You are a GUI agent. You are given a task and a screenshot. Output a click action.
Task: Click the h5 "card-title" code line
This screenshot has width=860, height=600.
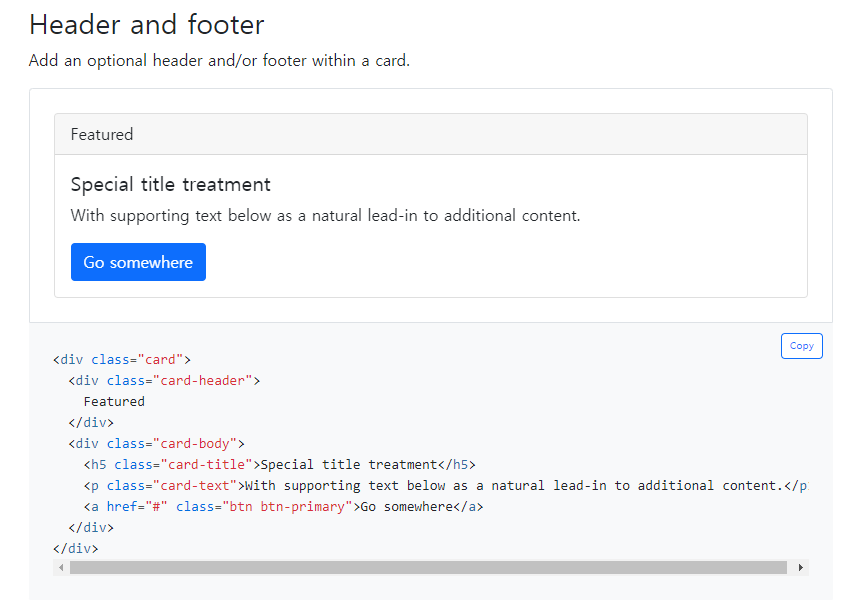280,464
